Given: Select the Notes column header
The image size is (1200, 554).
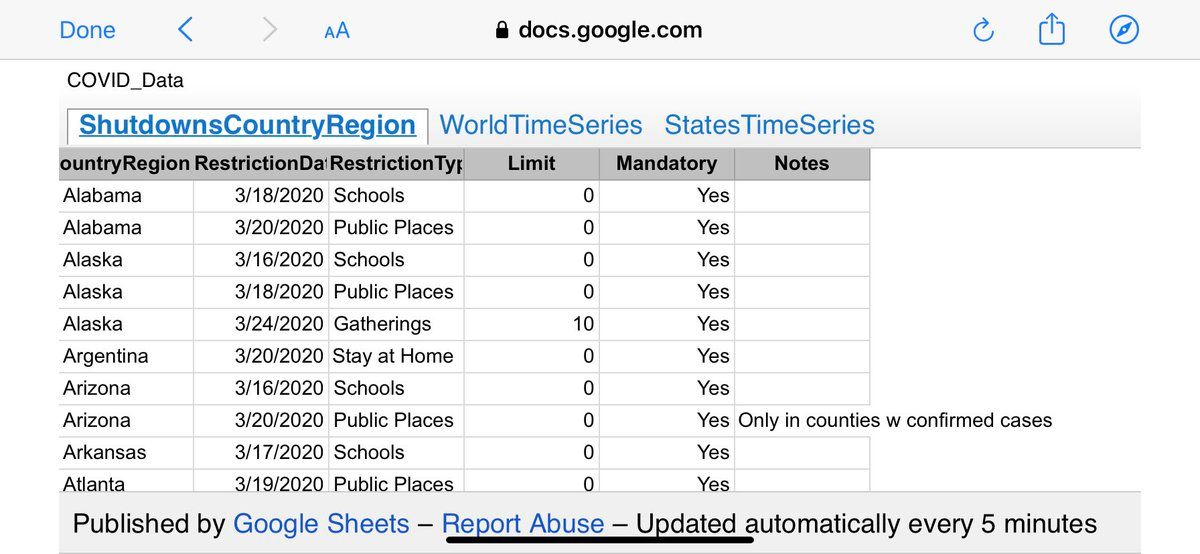Looking at the screenshot, I should pyautogui.click(x=802, y=164).
